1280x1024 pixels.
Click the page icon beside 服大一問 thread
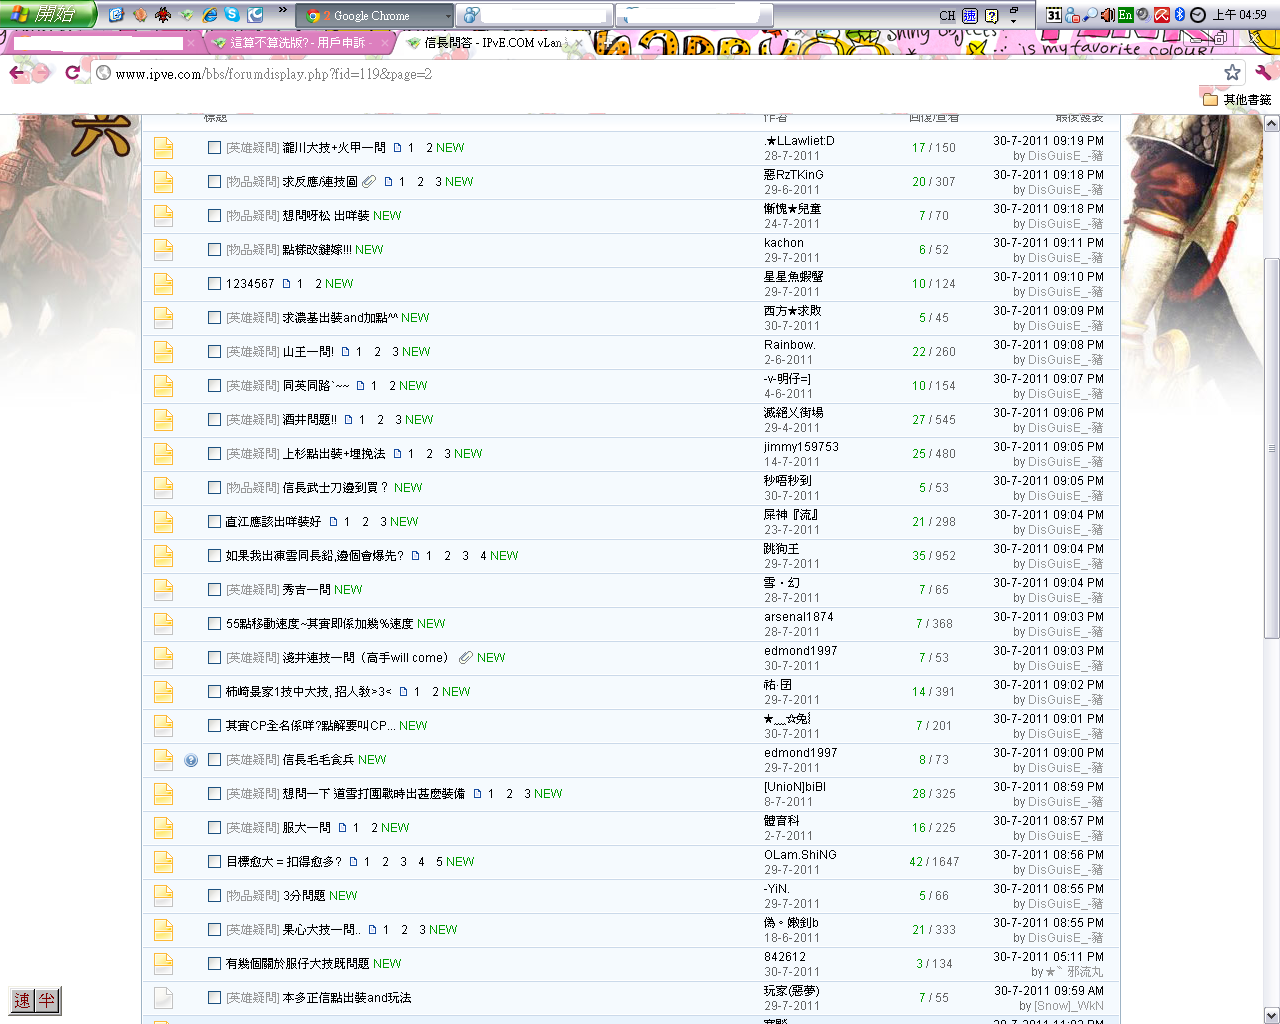click(x=343, y=827)
